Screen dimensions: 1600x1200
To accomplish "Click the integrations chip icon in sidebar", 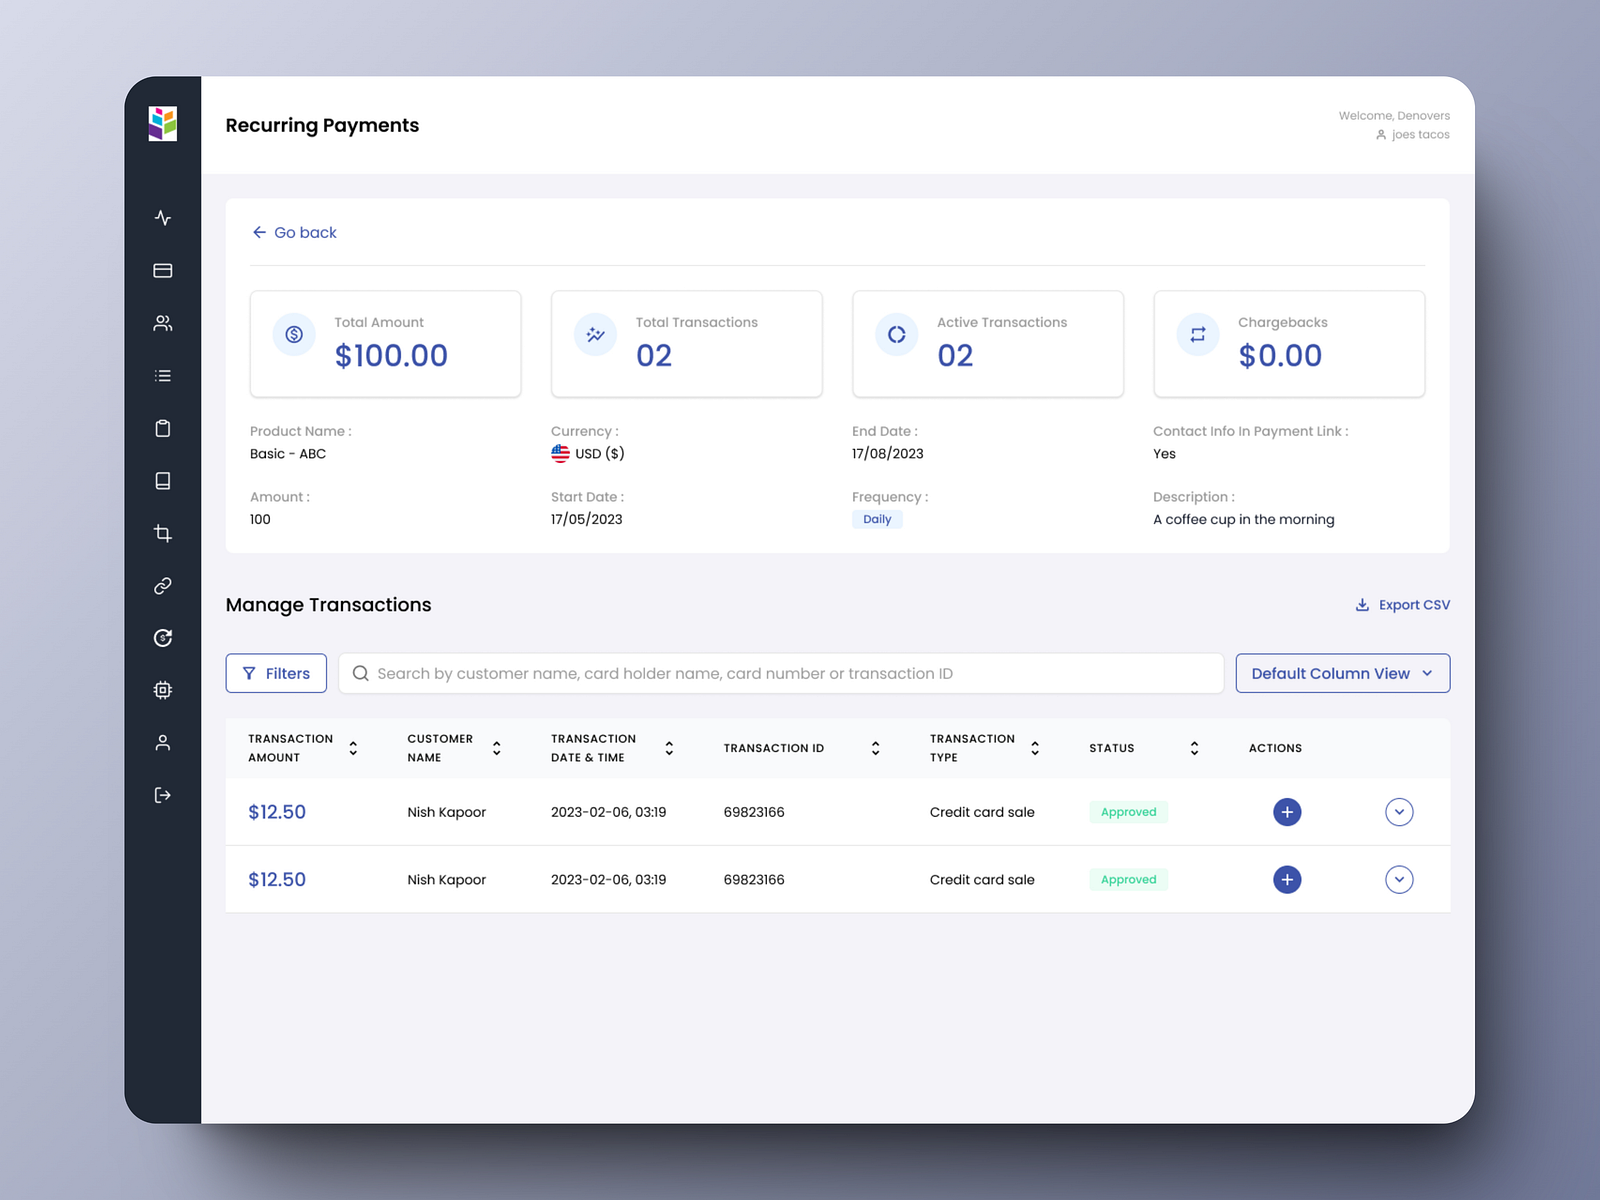I will 162,690.
